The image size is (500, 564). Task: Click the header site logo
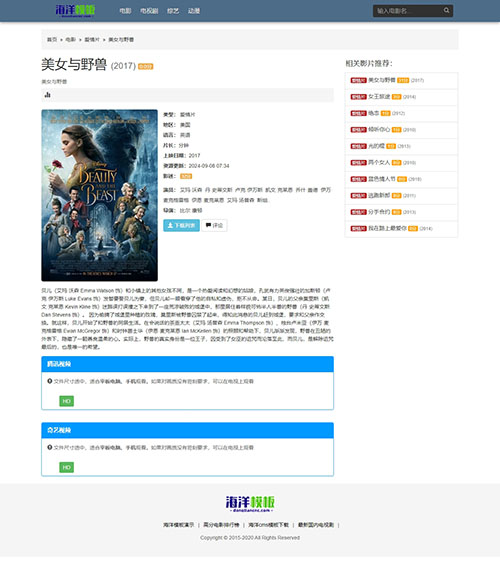pos(75,10)
